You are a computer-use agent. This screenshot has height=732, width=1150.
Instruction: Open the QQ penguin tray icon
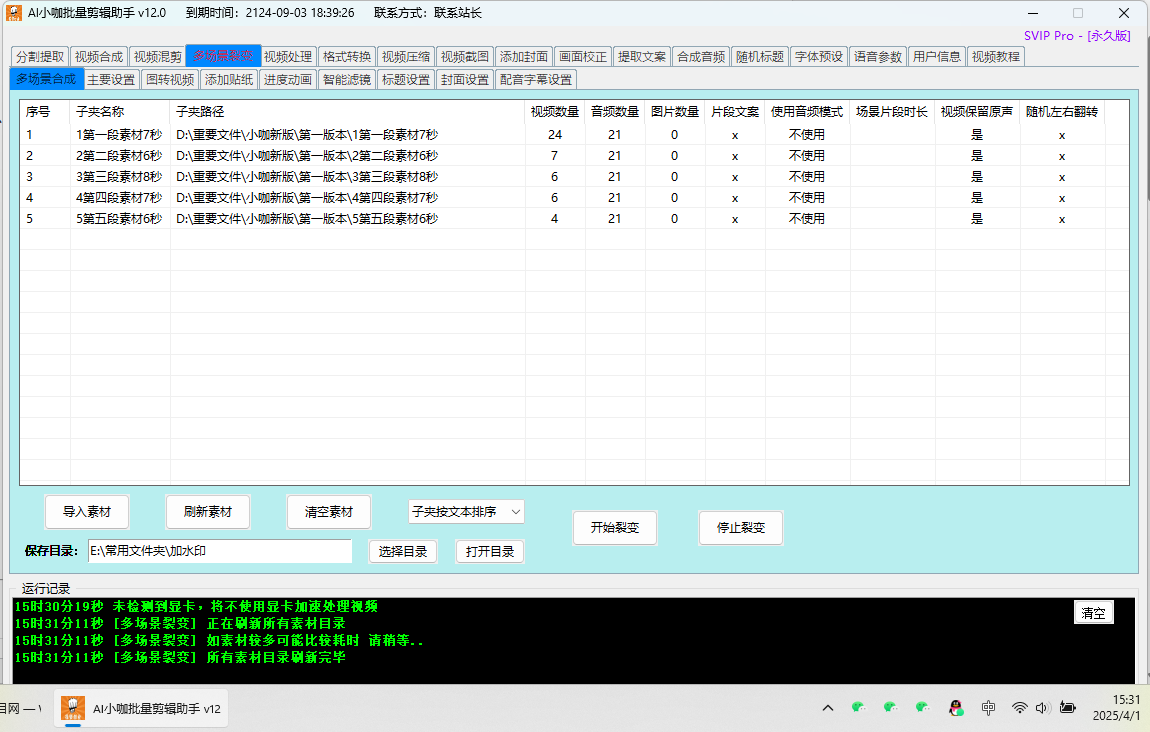pyautogui.click(x=955, y=707)
